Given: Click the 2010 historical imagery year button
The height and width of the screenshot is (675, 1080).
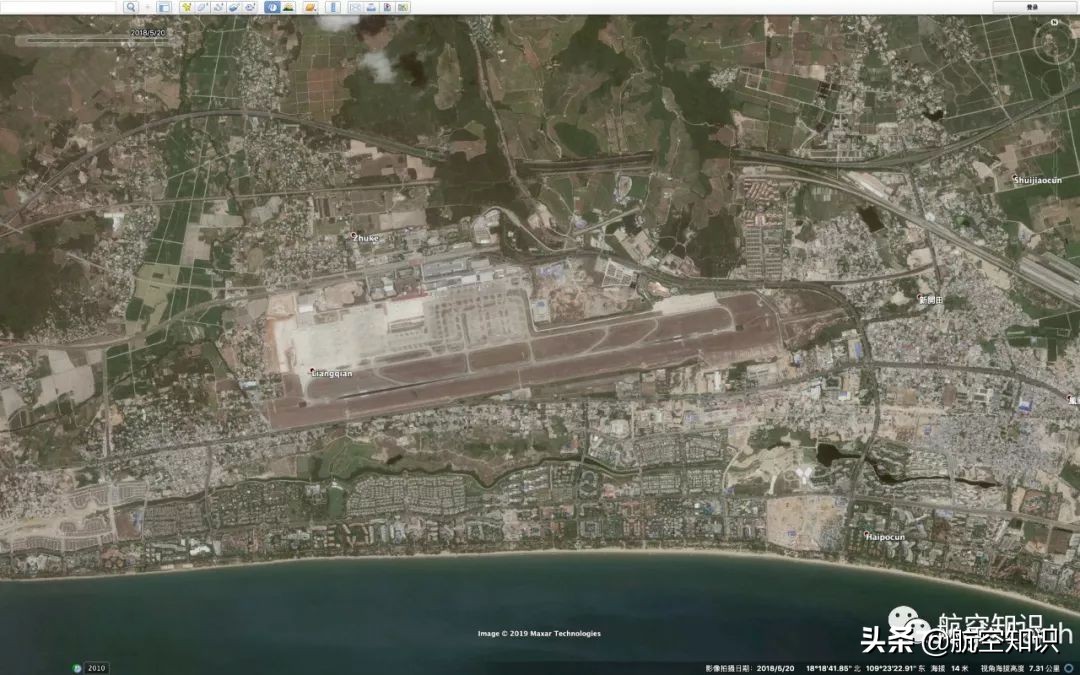Looking at the screenshot, I should (96, 668).
